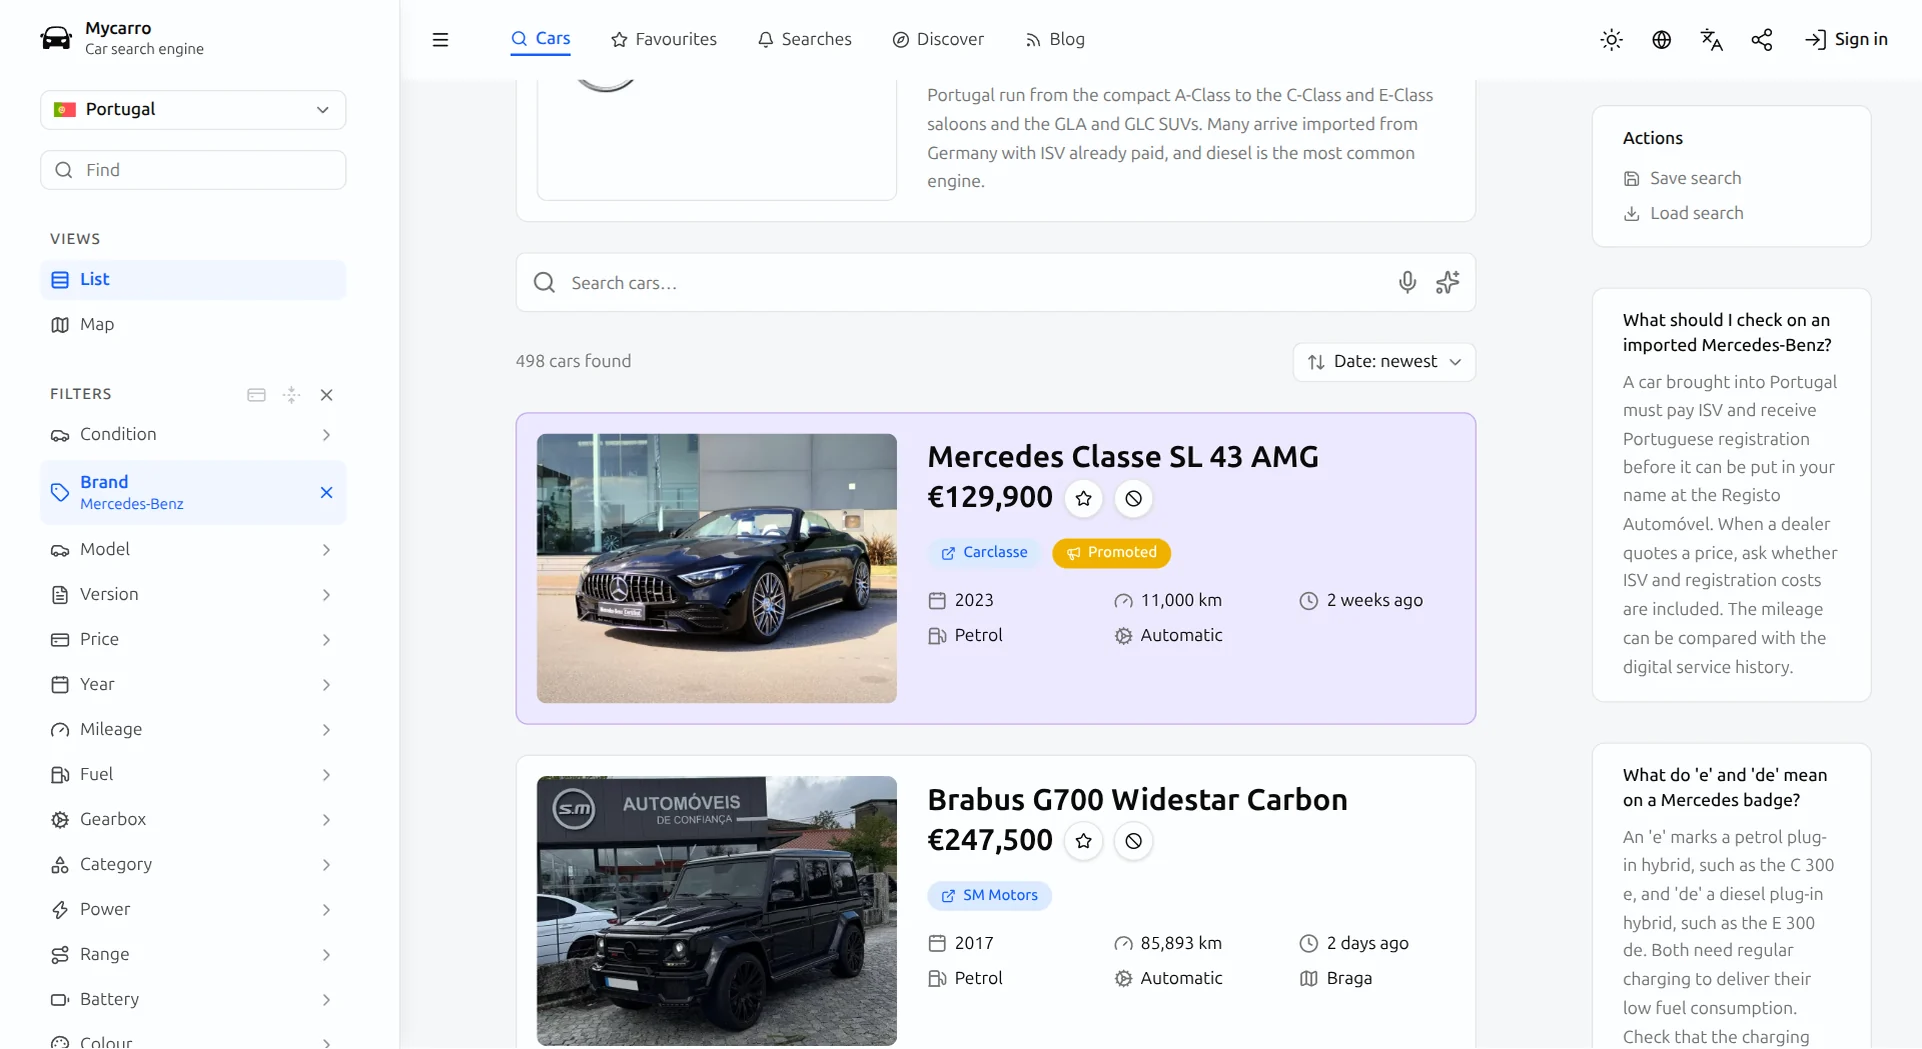This screenshot has width=1922, height=1049.
Task: Click the Find input in sidebar
Action: (x=193, y=170)
